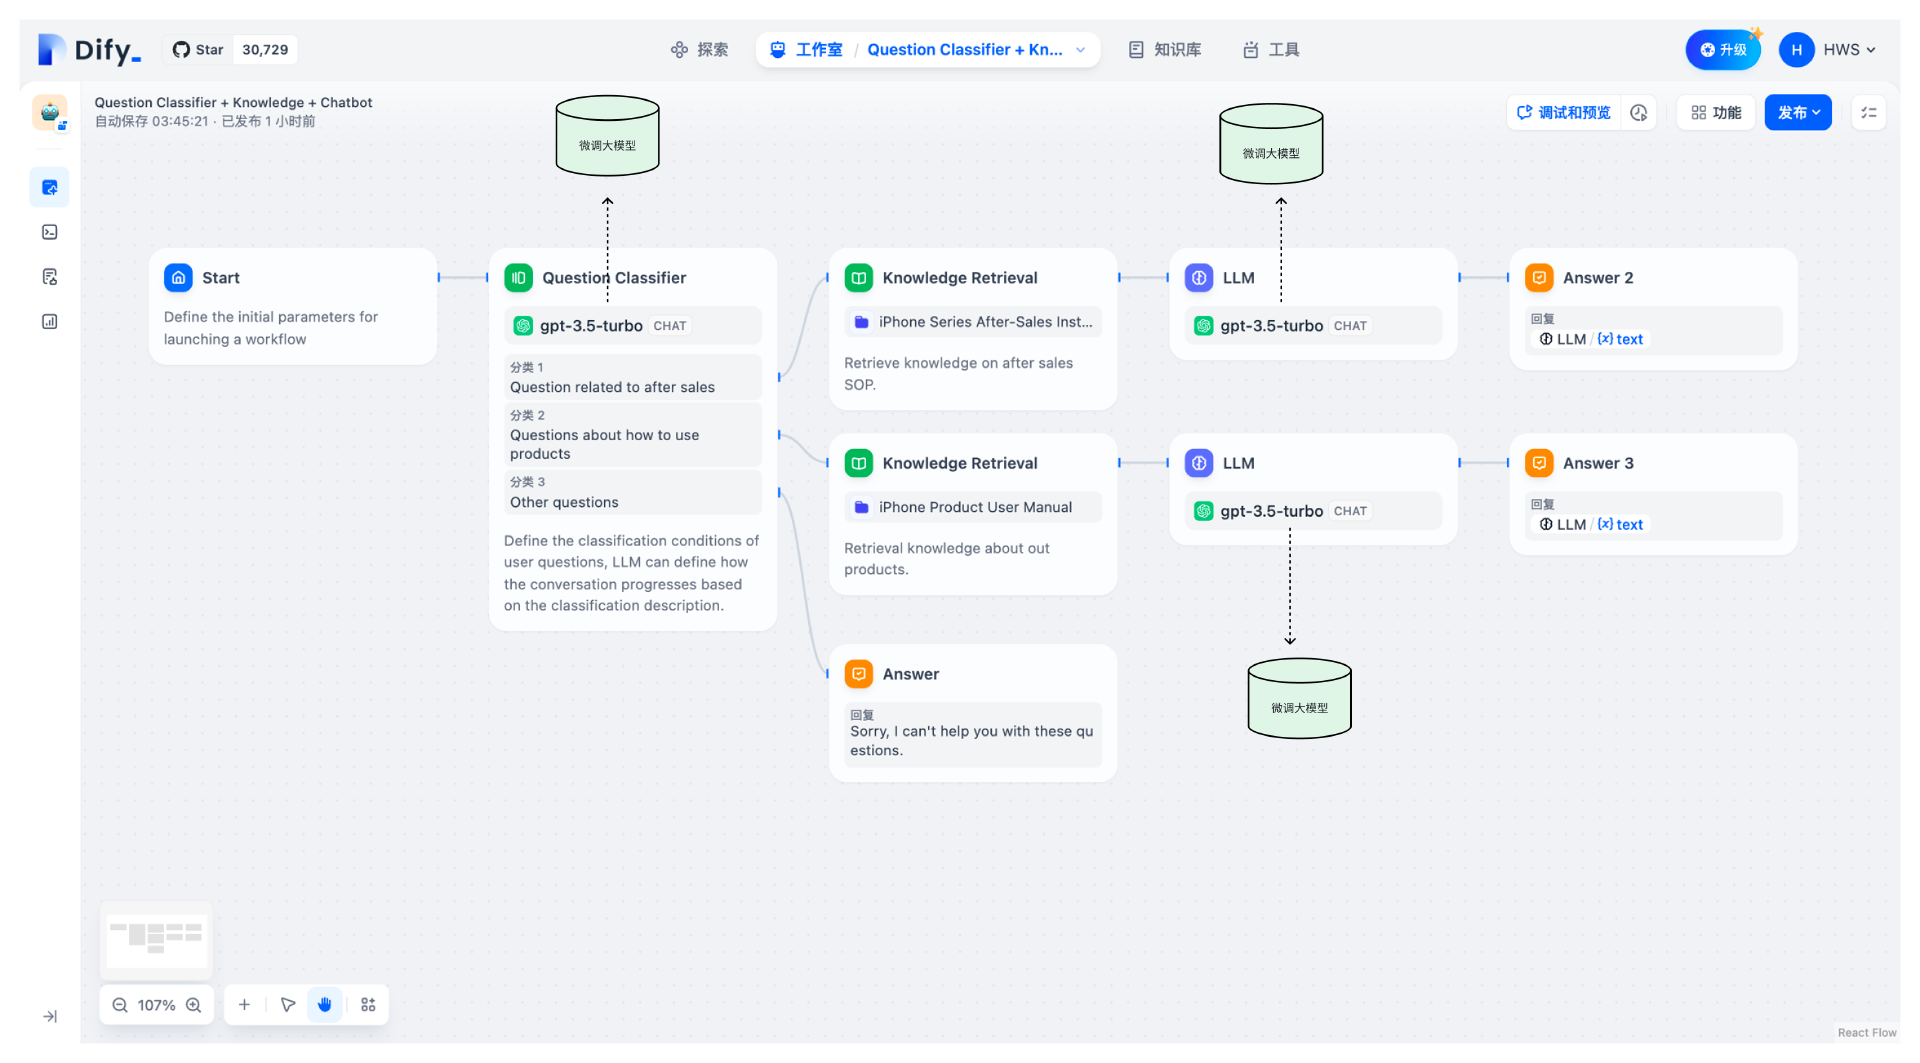Expand the HWS account menu
The height and width of the screenshot is (1063, 1920).
1829,50
